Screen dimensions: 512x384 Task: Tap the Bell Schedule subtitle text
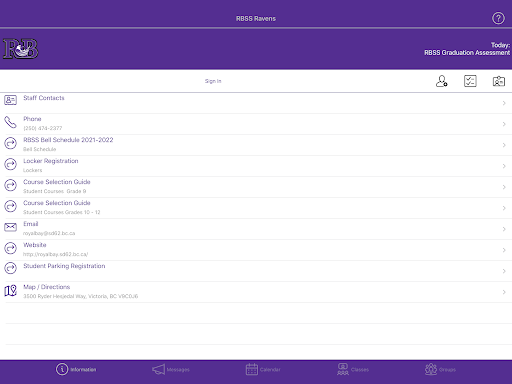pos(39,149)
